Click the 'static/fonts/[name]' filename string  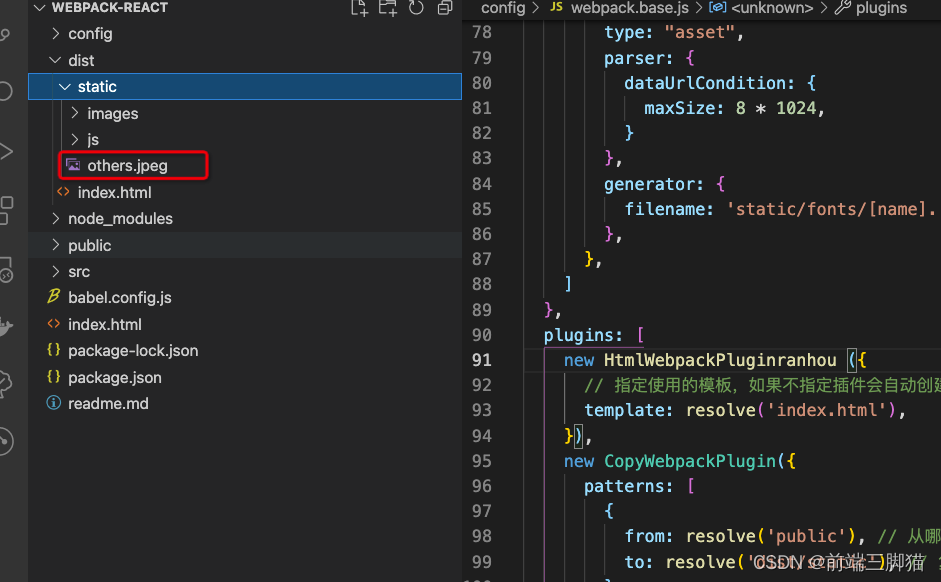point(833,209)
